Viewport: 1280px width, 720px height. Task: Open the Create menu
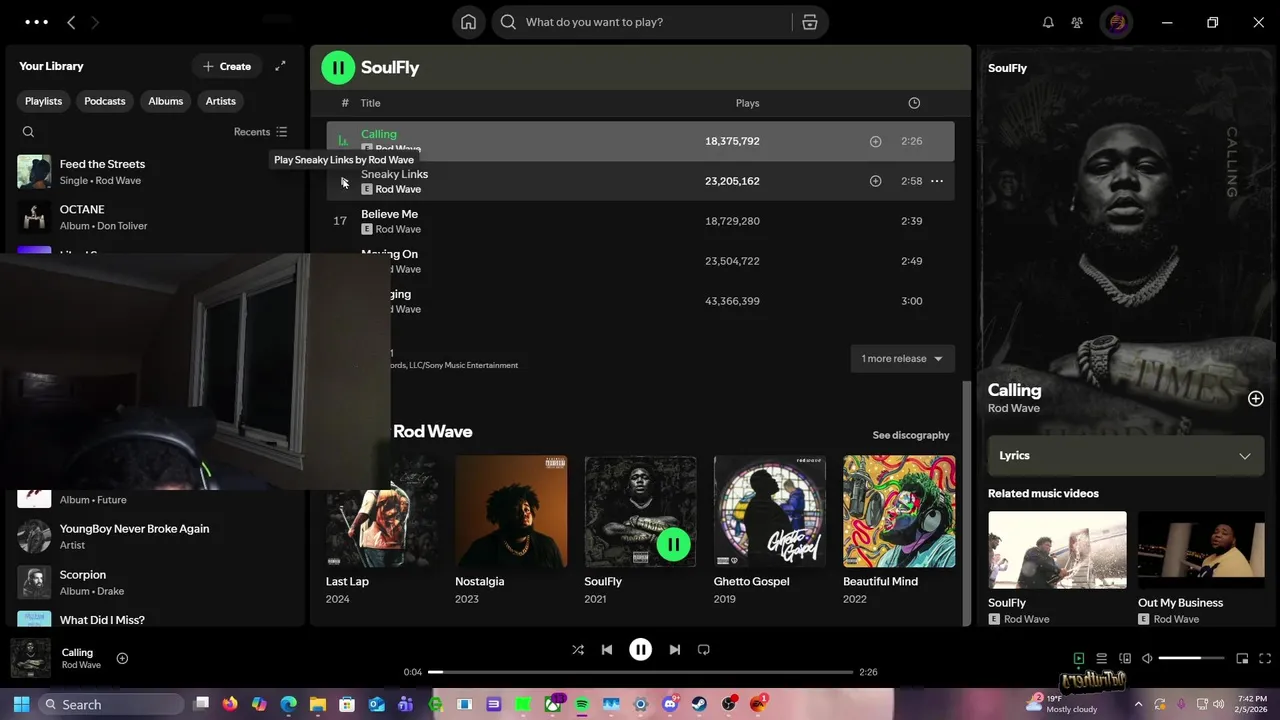point(227,66)
